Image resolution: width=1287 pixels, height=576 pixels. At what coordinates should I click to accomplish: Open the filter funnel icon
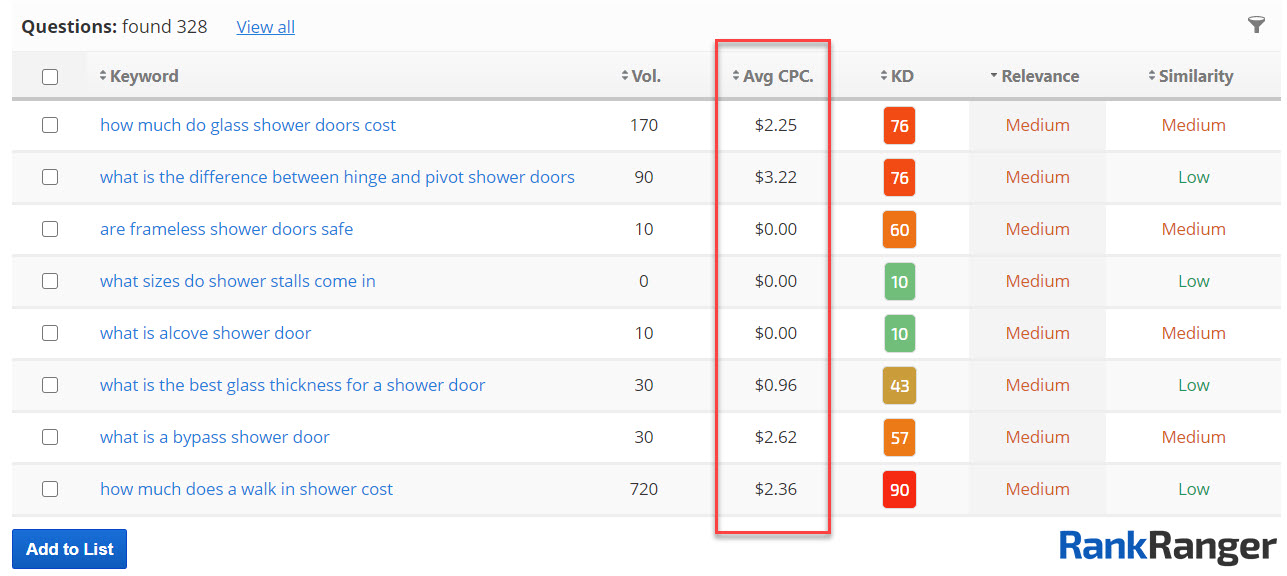point(1257,25)
